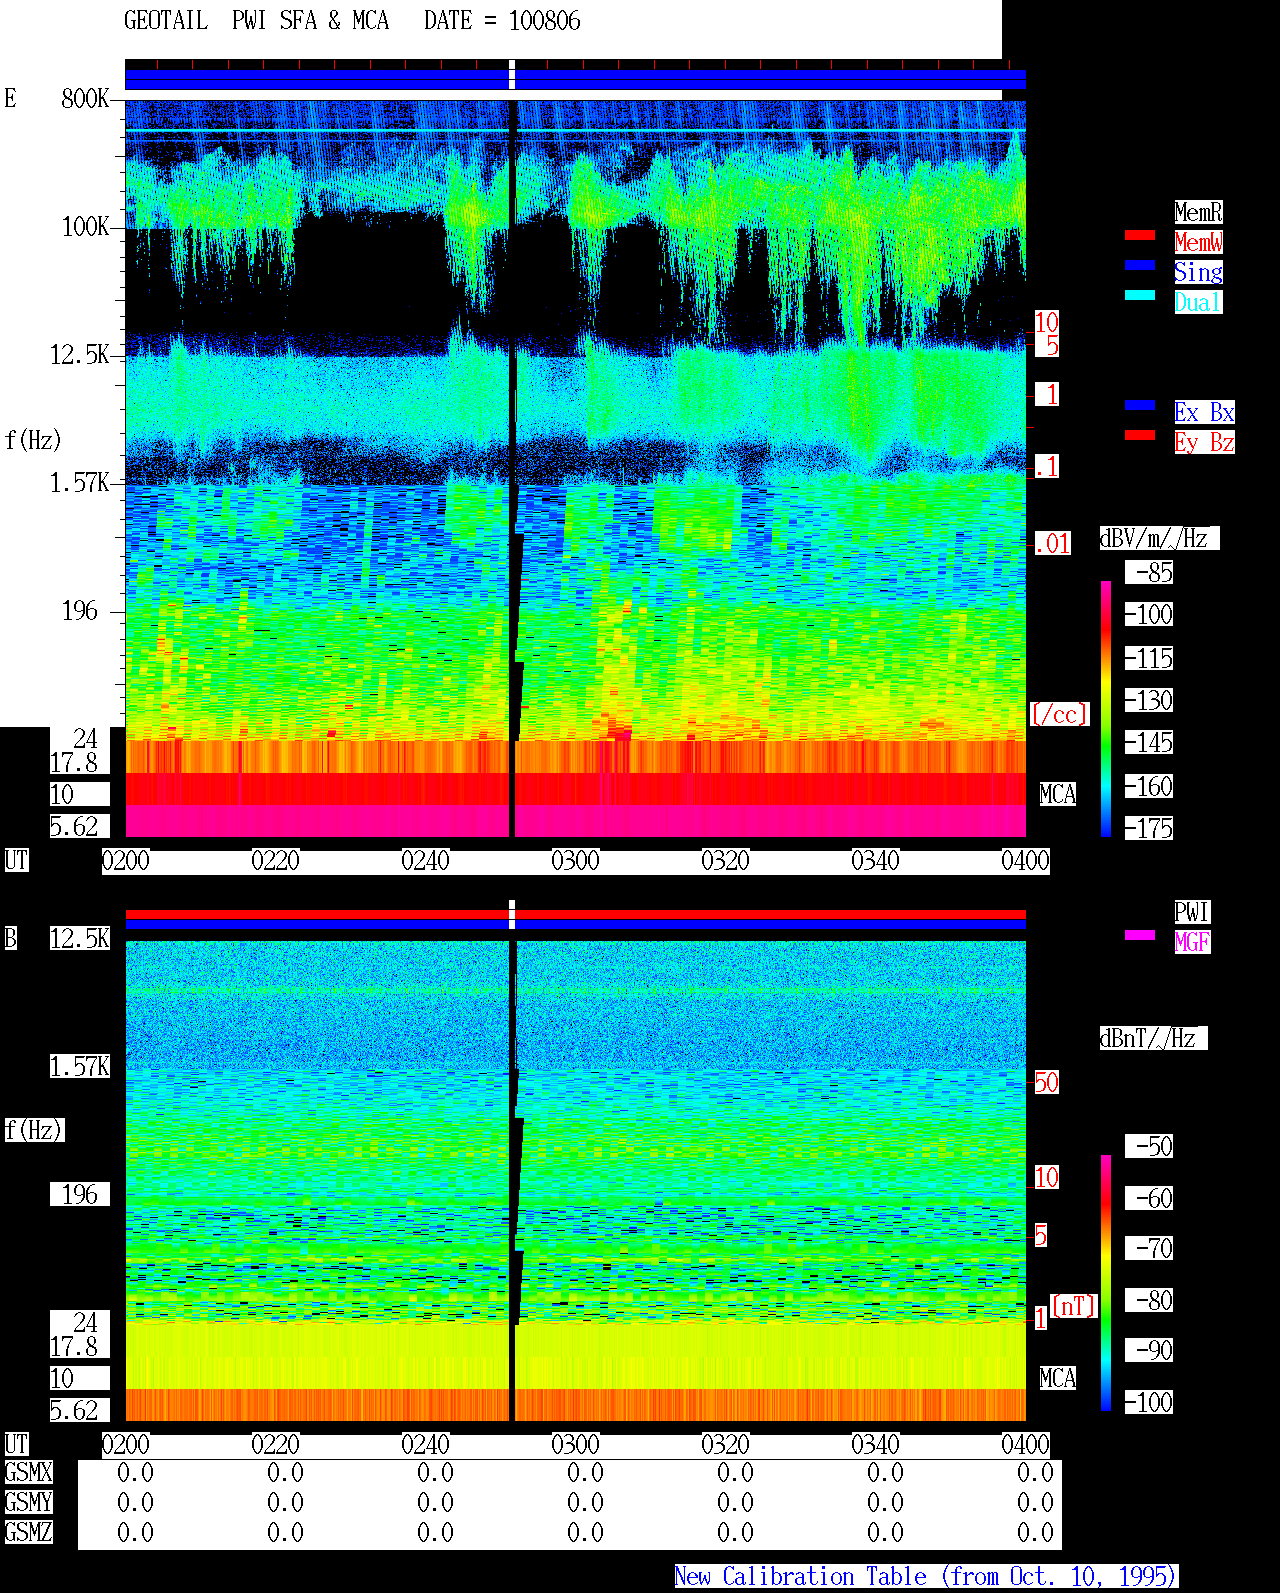The image size is (1280, 1593).
Task: Click the GSMY row label
Action: click(x=28, y=1502)
